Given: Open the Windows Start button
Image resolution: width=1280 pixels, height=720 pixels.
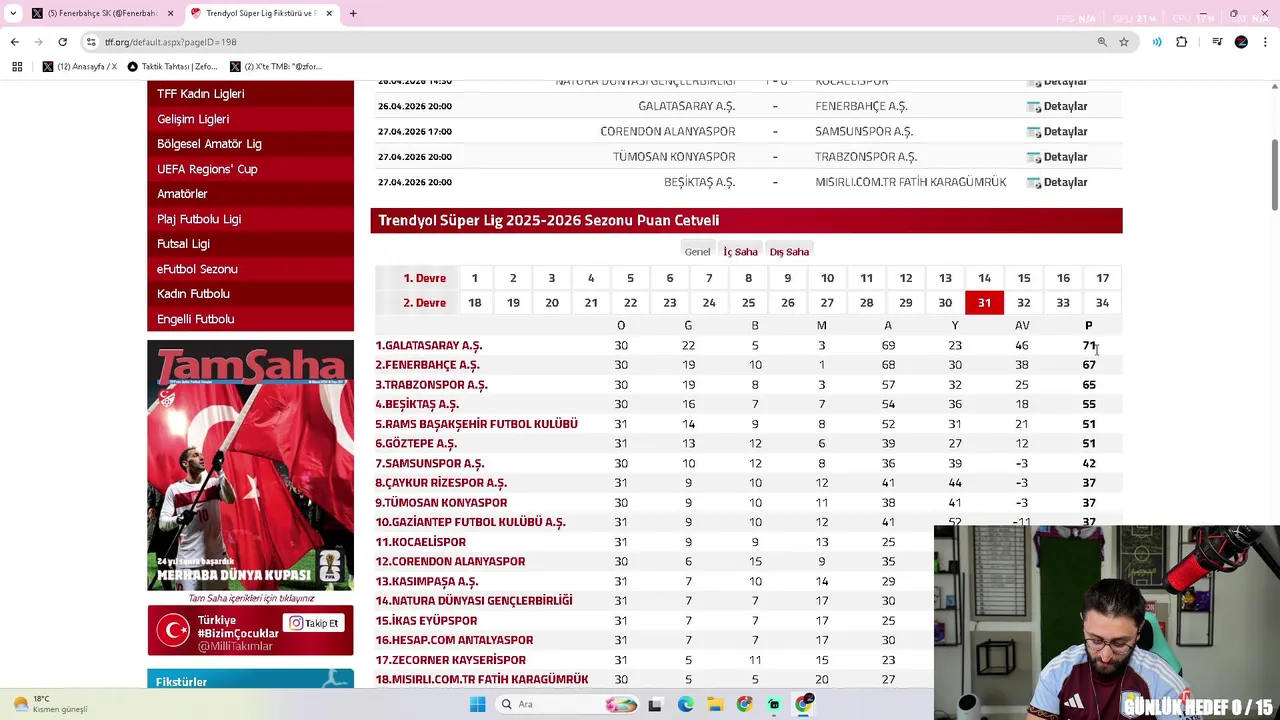Looking at the screenshot, I should pos(477,704).
